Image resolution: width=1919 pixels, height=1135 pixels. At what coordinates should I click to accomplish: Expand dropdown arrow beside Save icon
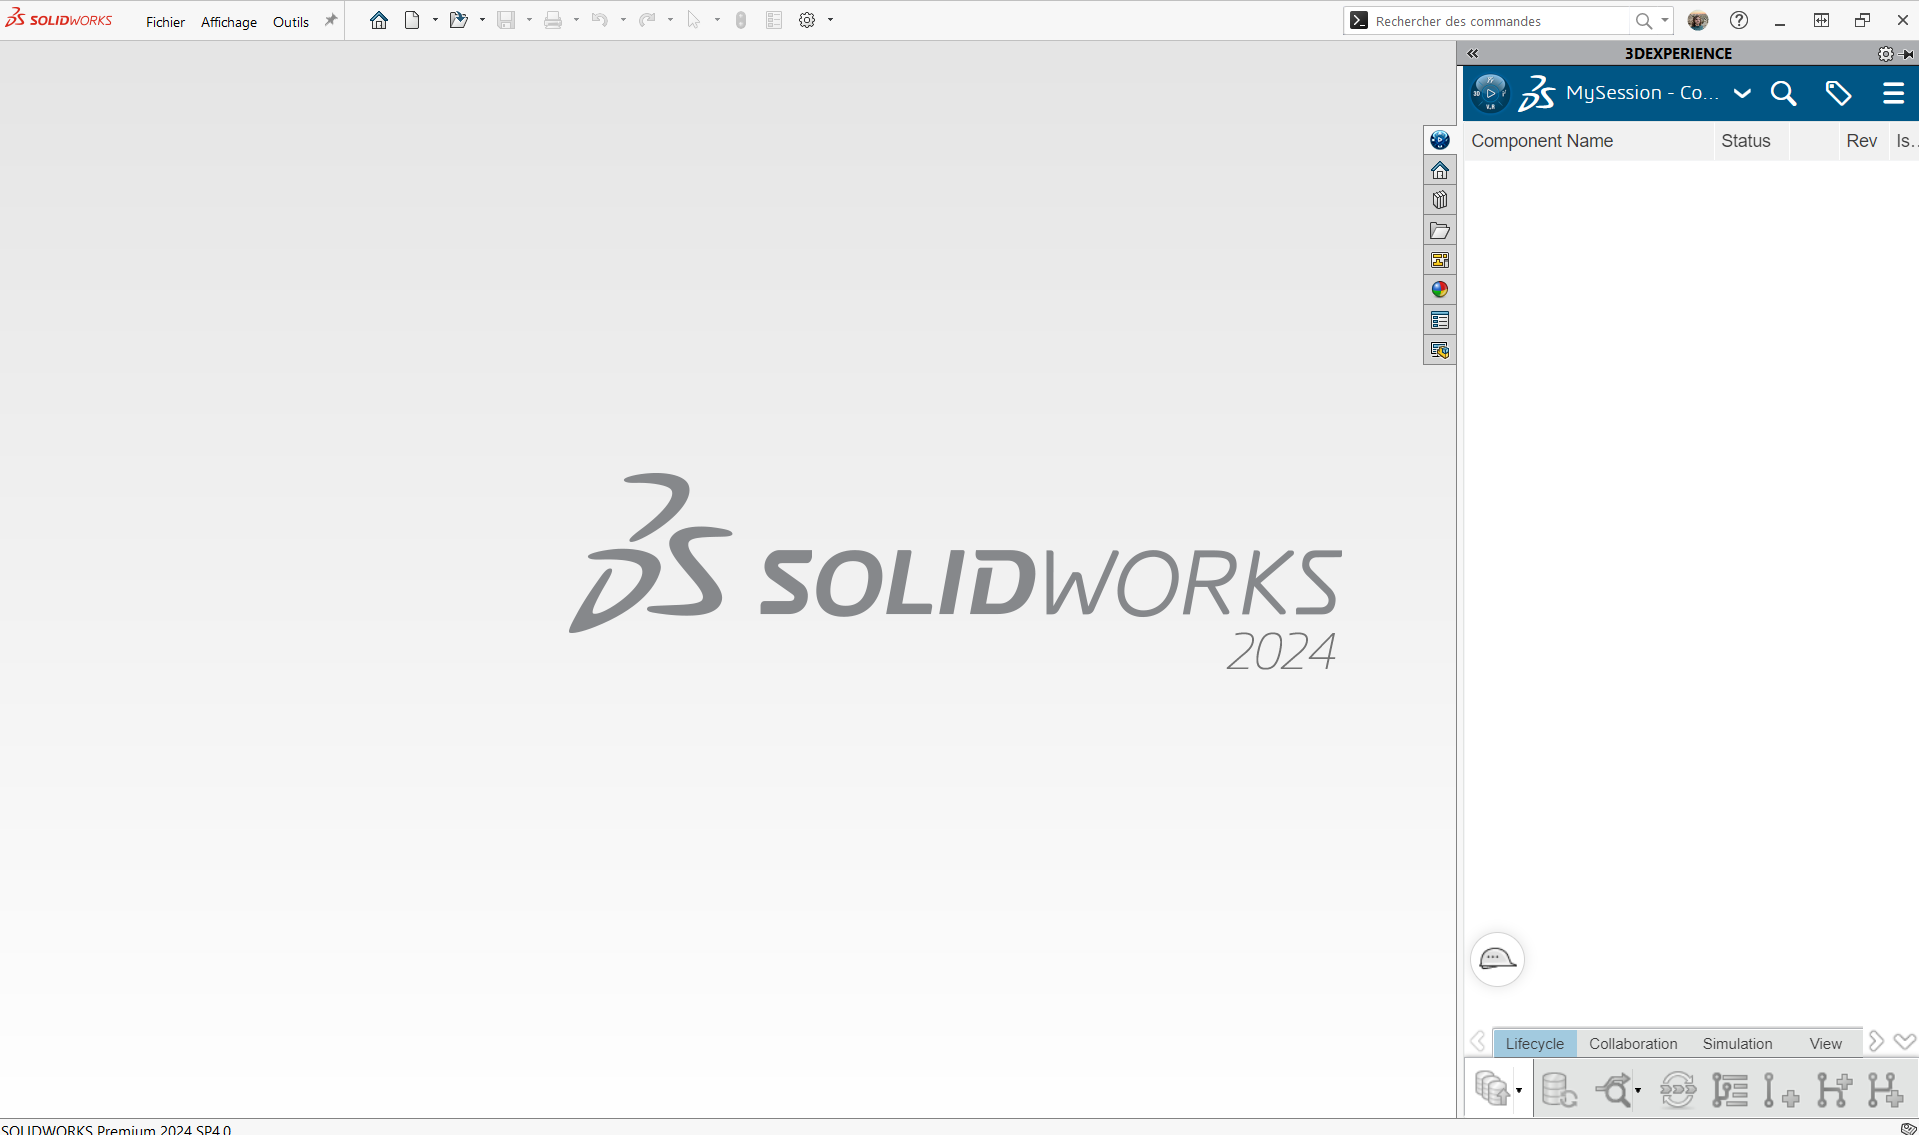click(x=529, y=20)
